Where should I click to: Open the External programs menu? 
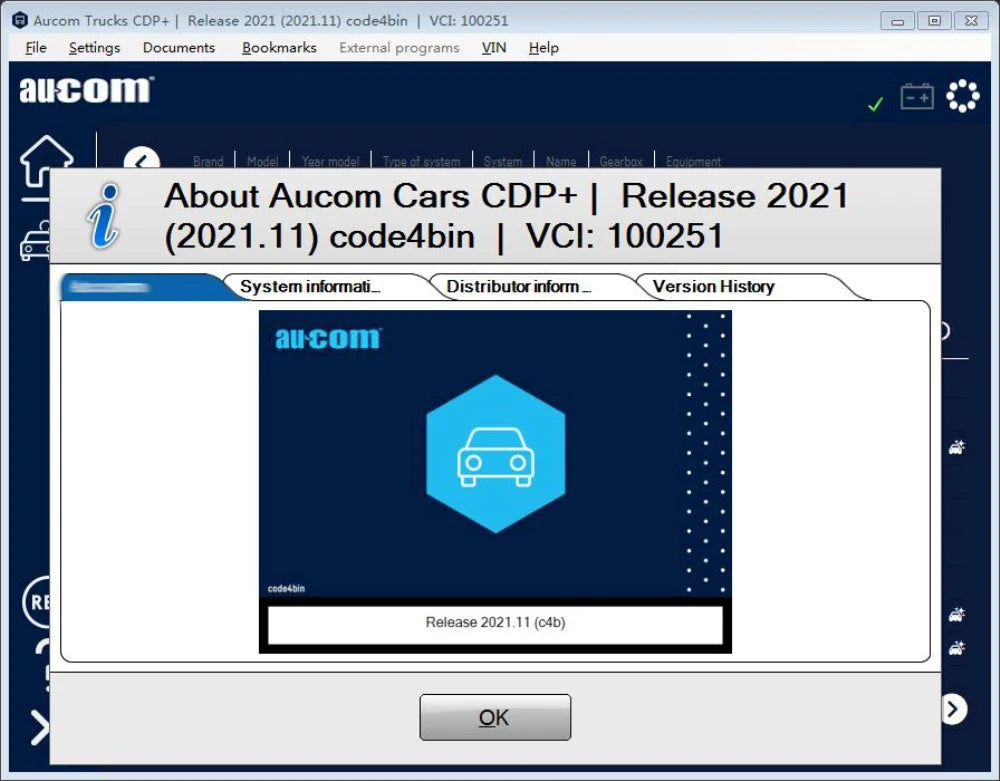coord(399,48)
